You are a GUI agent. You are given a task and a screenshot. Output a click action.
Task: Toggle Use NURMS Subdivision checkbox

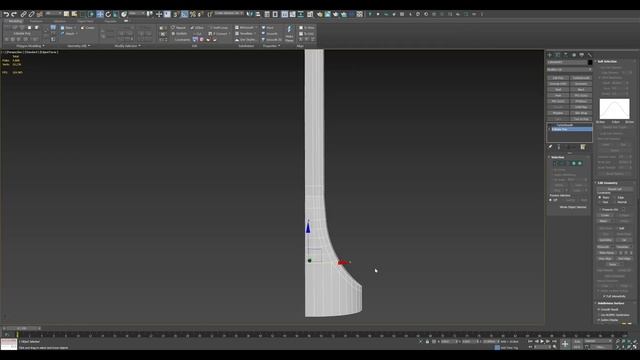(x=599, y=315)
